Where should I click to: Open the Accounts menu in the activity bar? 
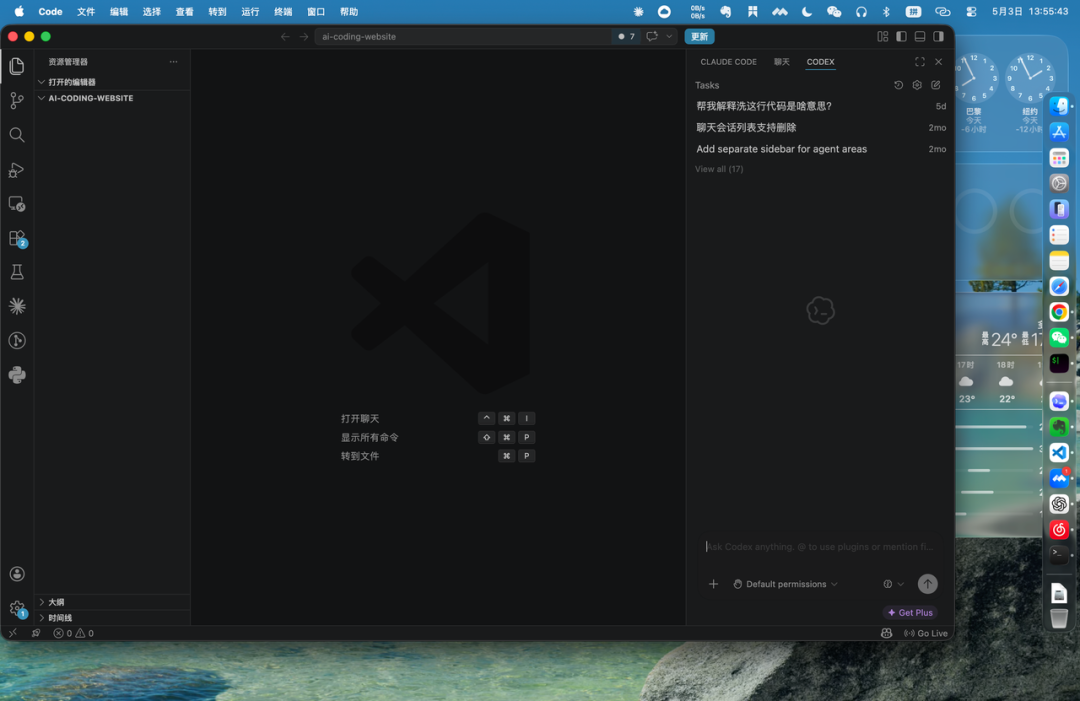17,574
